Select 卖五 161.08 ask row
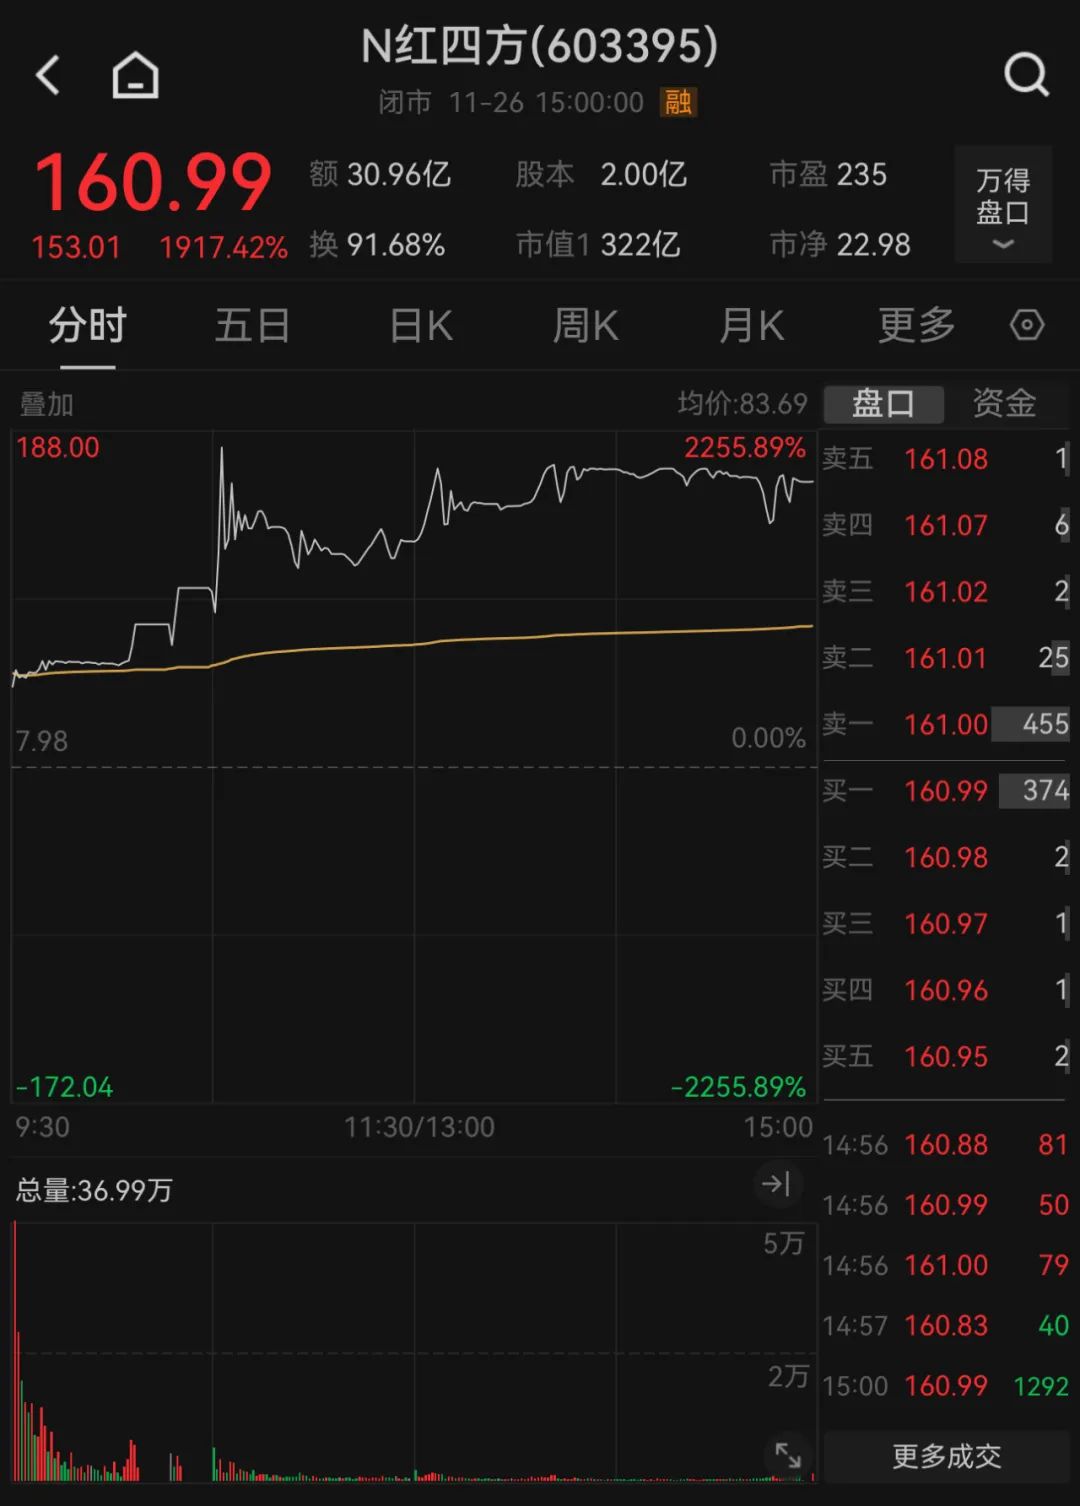Image resolution: width=1080 pixels, height=1506 pixels. pyautogui.click(x=945, y=459)
